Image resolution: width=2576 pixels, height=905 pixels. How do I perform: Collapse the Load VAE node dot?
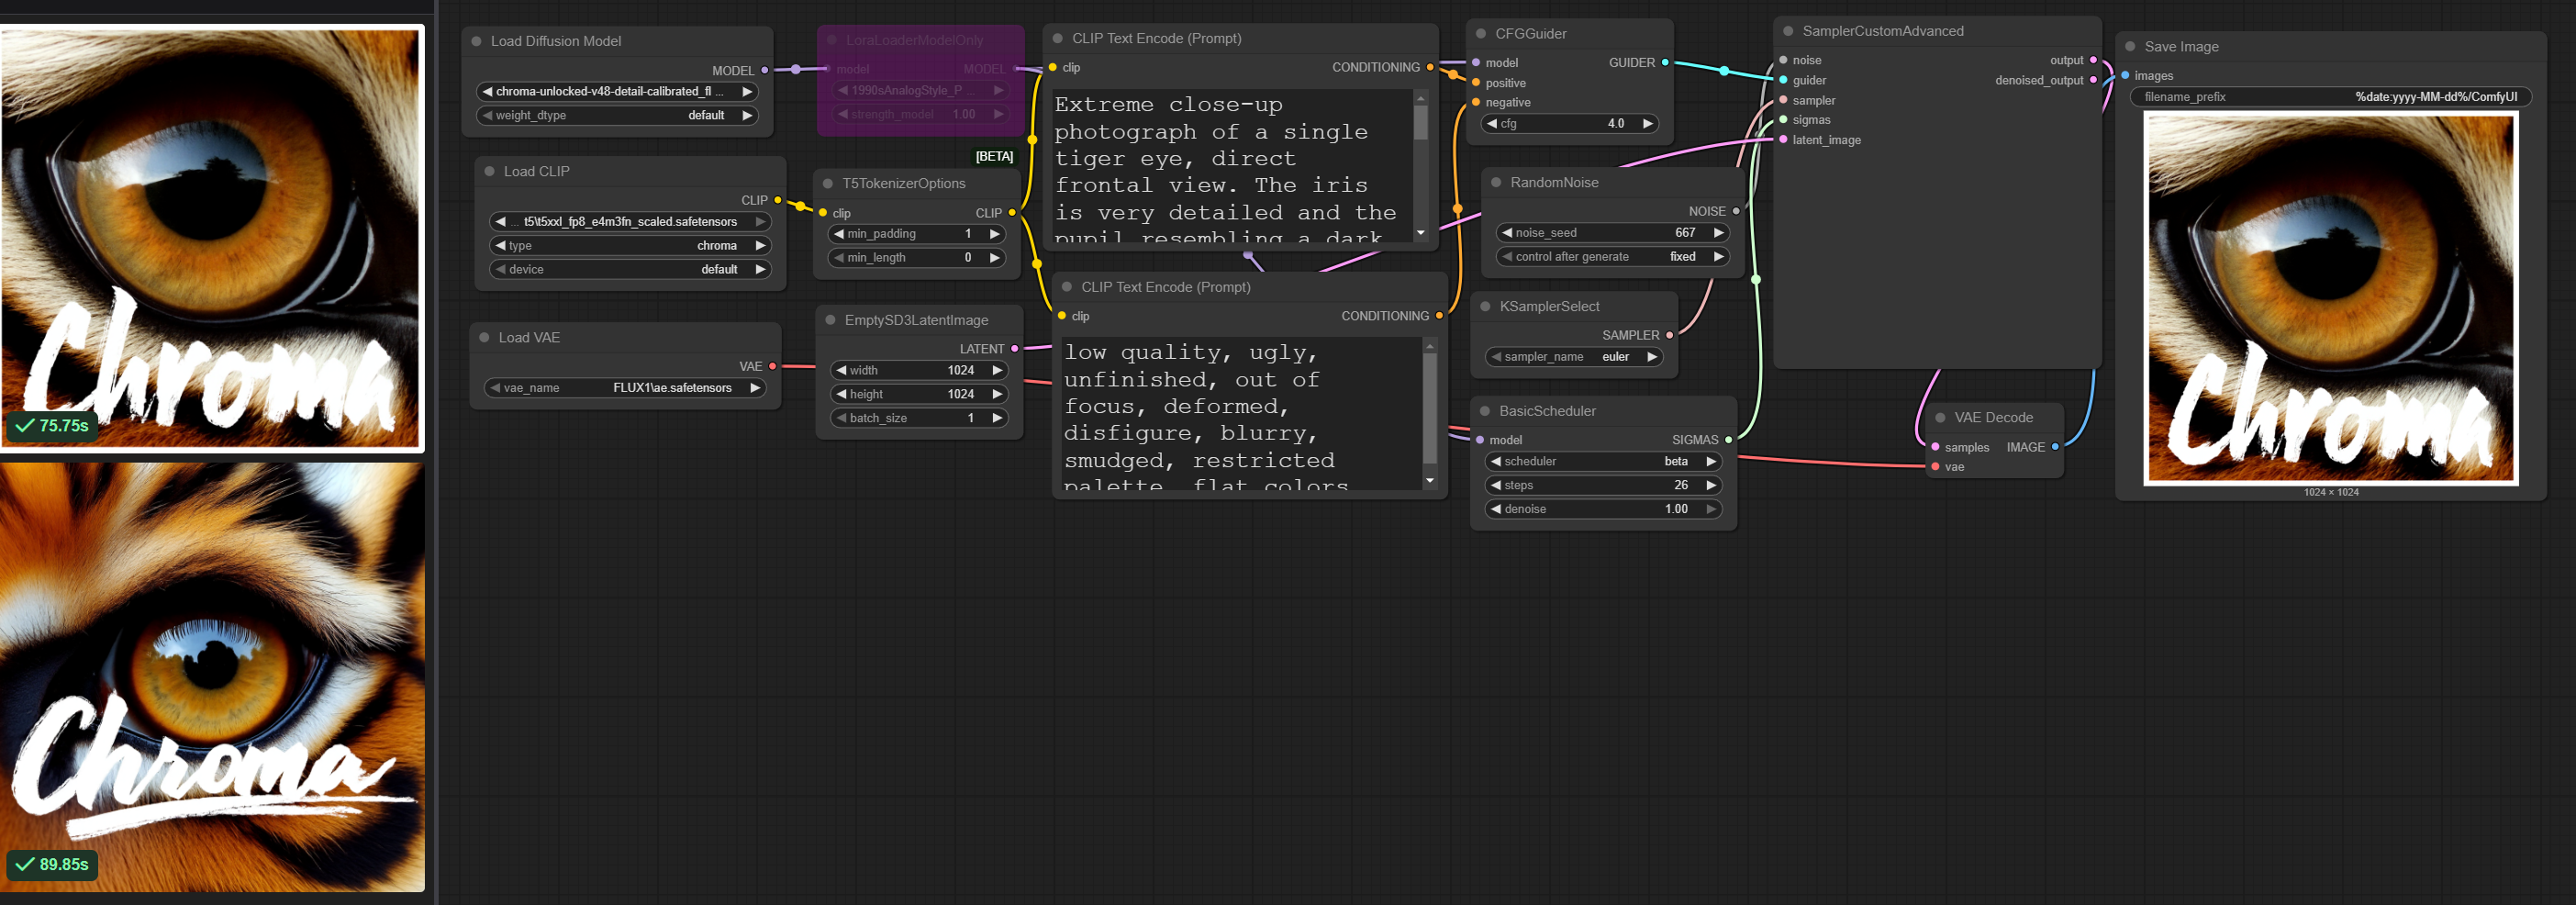[x=485, y=337]
